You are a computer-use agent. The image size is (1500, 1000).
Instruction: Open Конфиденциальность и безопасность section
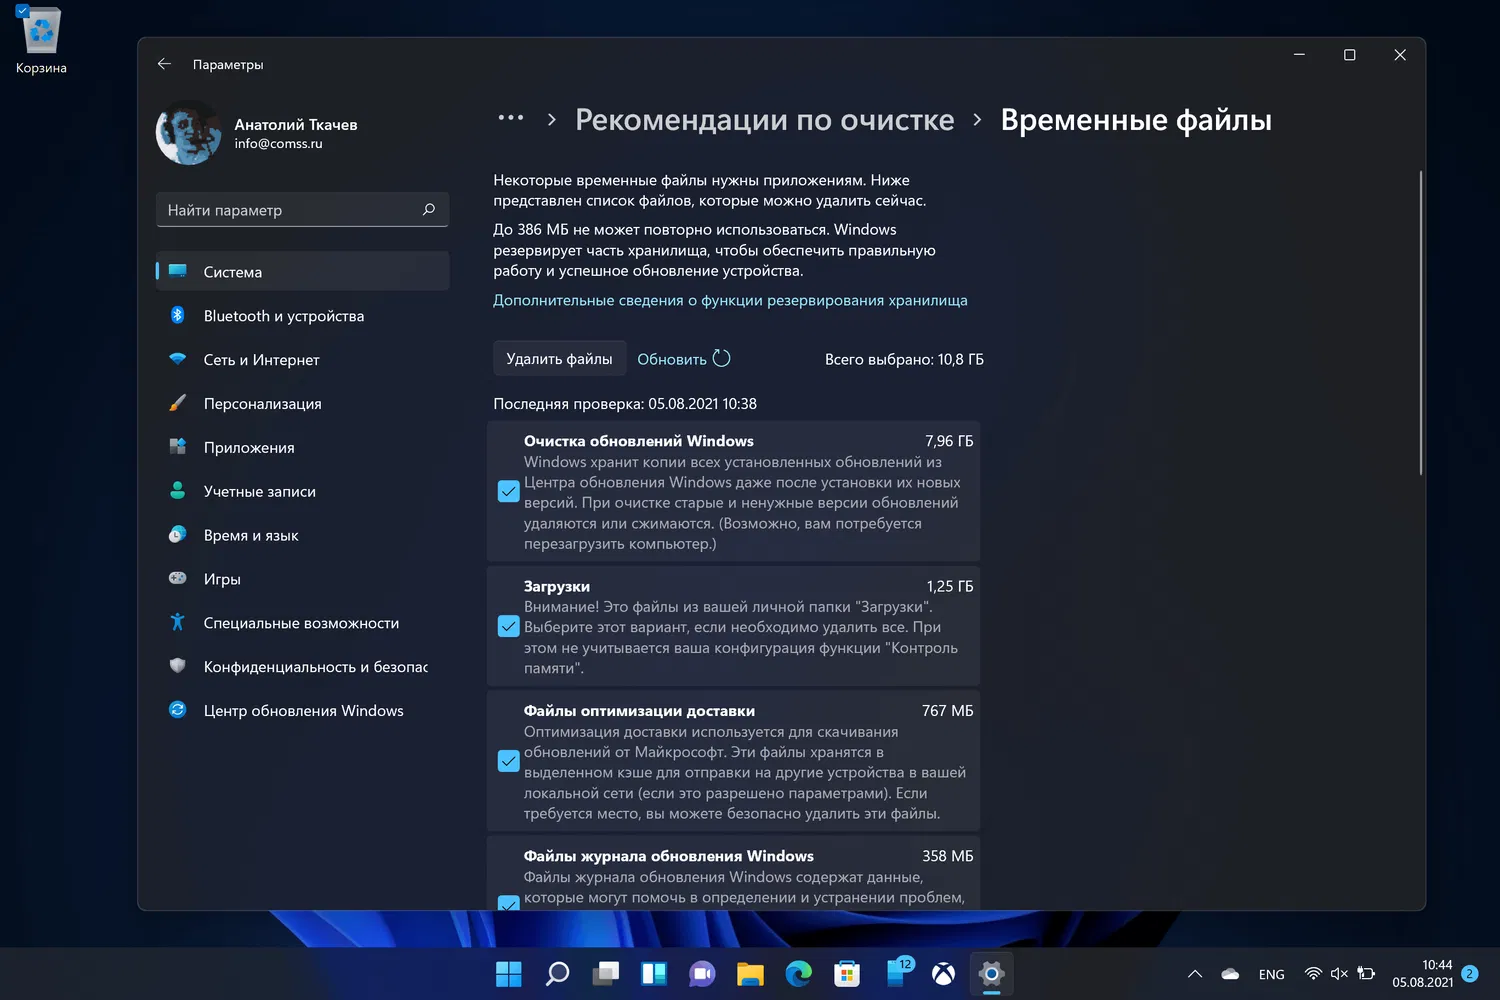coord(303,667)
